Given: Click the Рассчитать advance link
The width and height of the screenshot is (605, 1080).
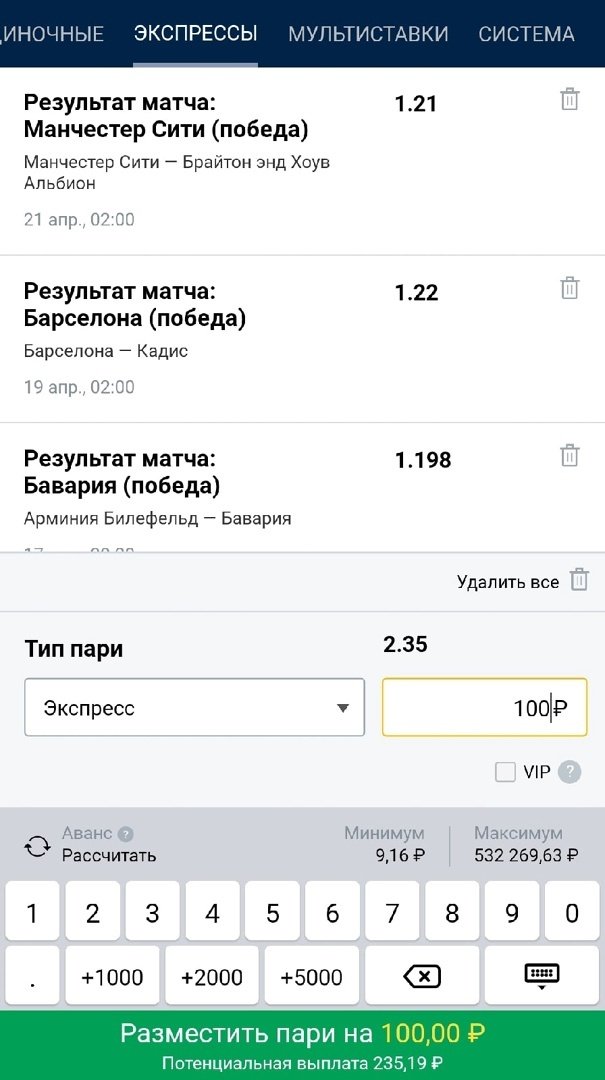Looking at the screenshot, I should (109, 856).
